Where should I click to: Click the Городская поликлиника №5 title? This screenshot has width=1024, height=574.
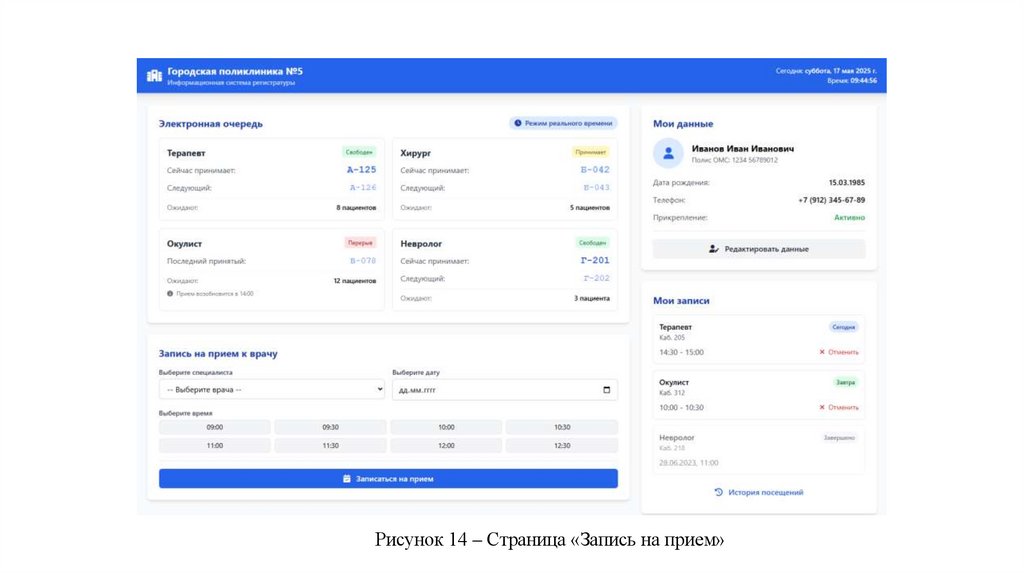[235, 71]
